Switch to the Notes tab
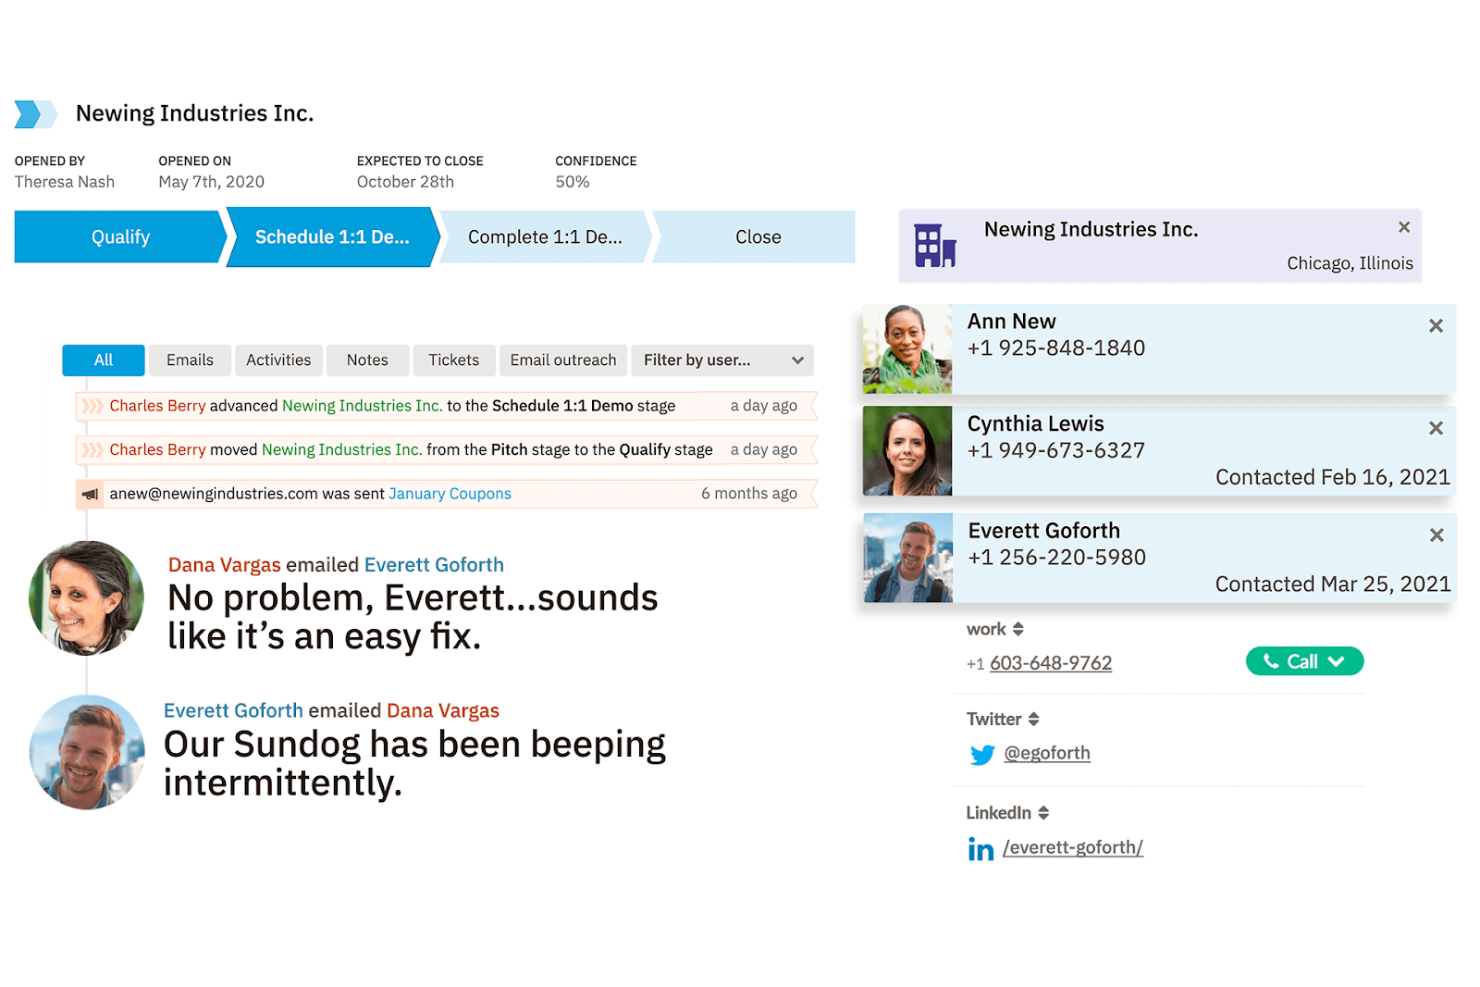 (x=367, y=360)
